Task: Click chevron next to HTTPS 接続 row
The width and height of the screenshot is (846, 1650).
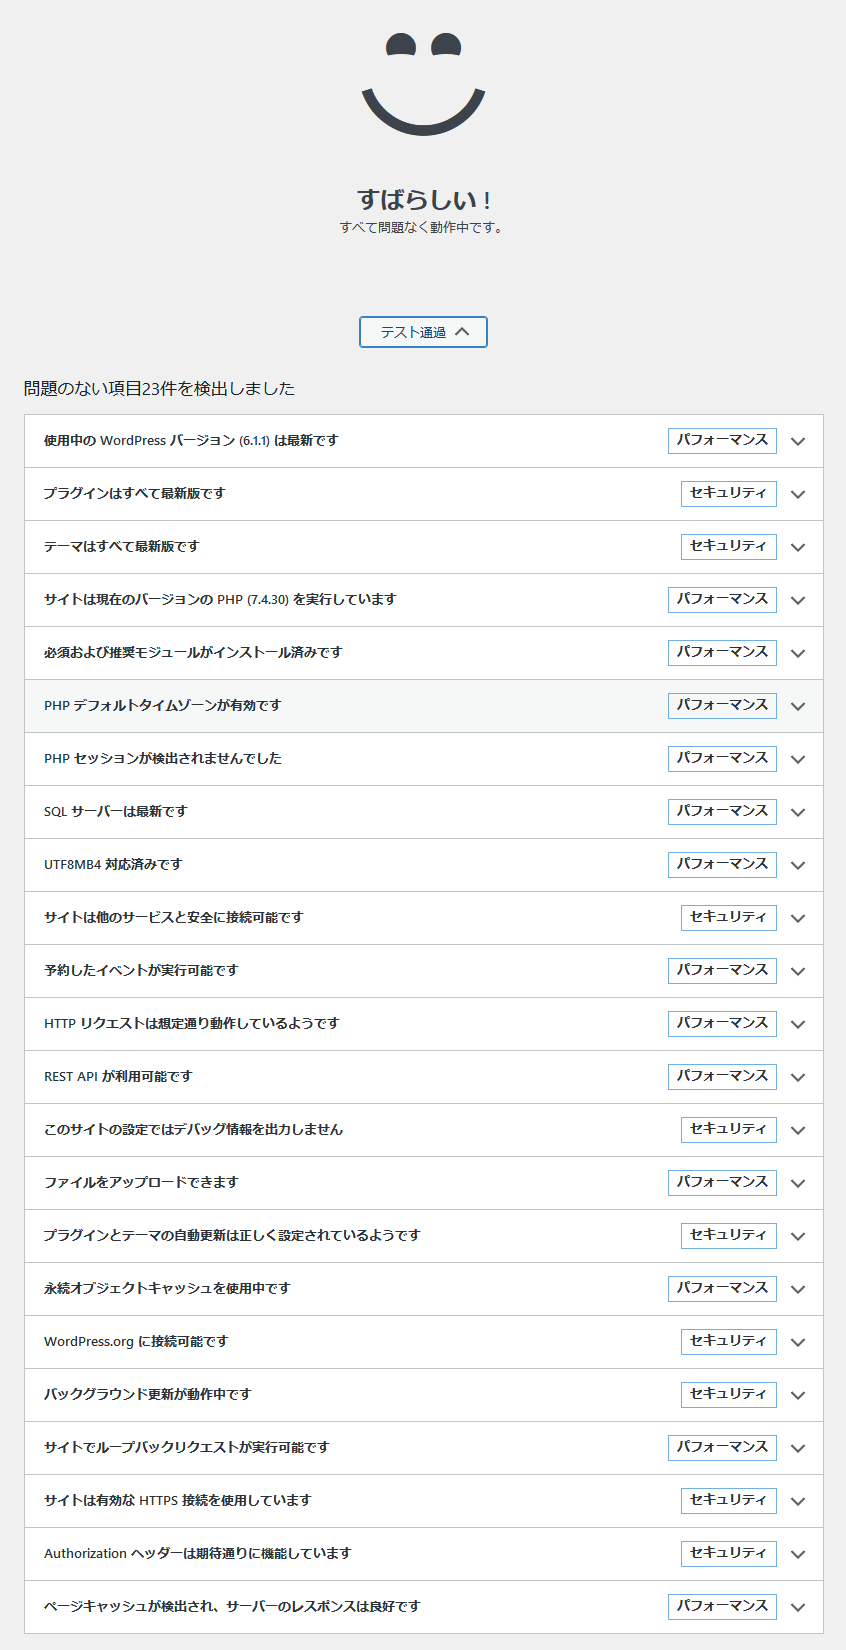Action: pyautogui.click(x=797, y=1501)
